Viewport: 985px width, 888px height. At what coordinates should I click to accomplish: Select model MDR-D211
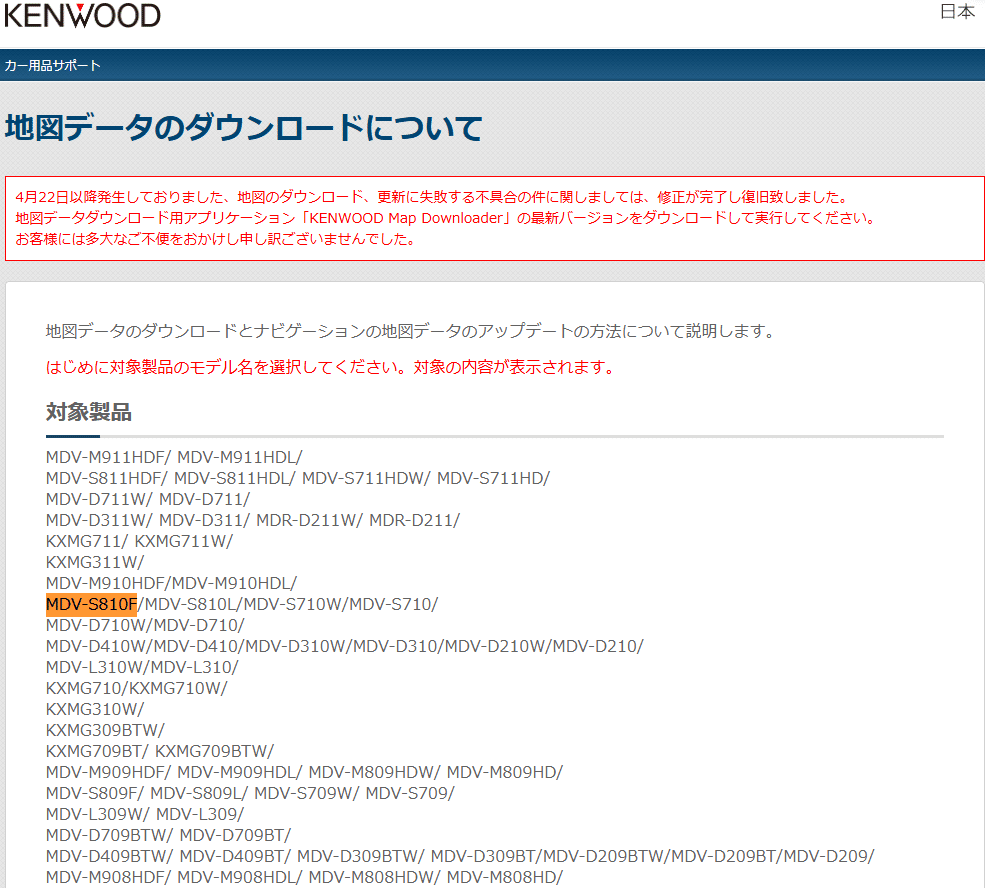411,520
